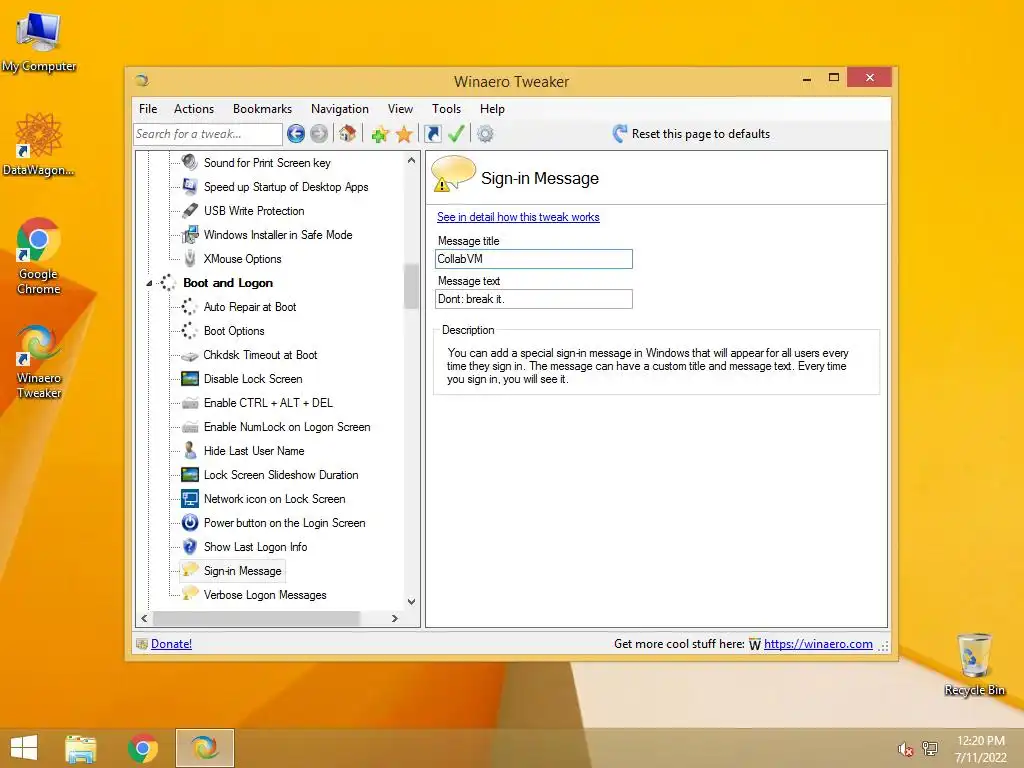
Task: Select Speed up Startup of Desktop Apps
Action: (286, 187)
